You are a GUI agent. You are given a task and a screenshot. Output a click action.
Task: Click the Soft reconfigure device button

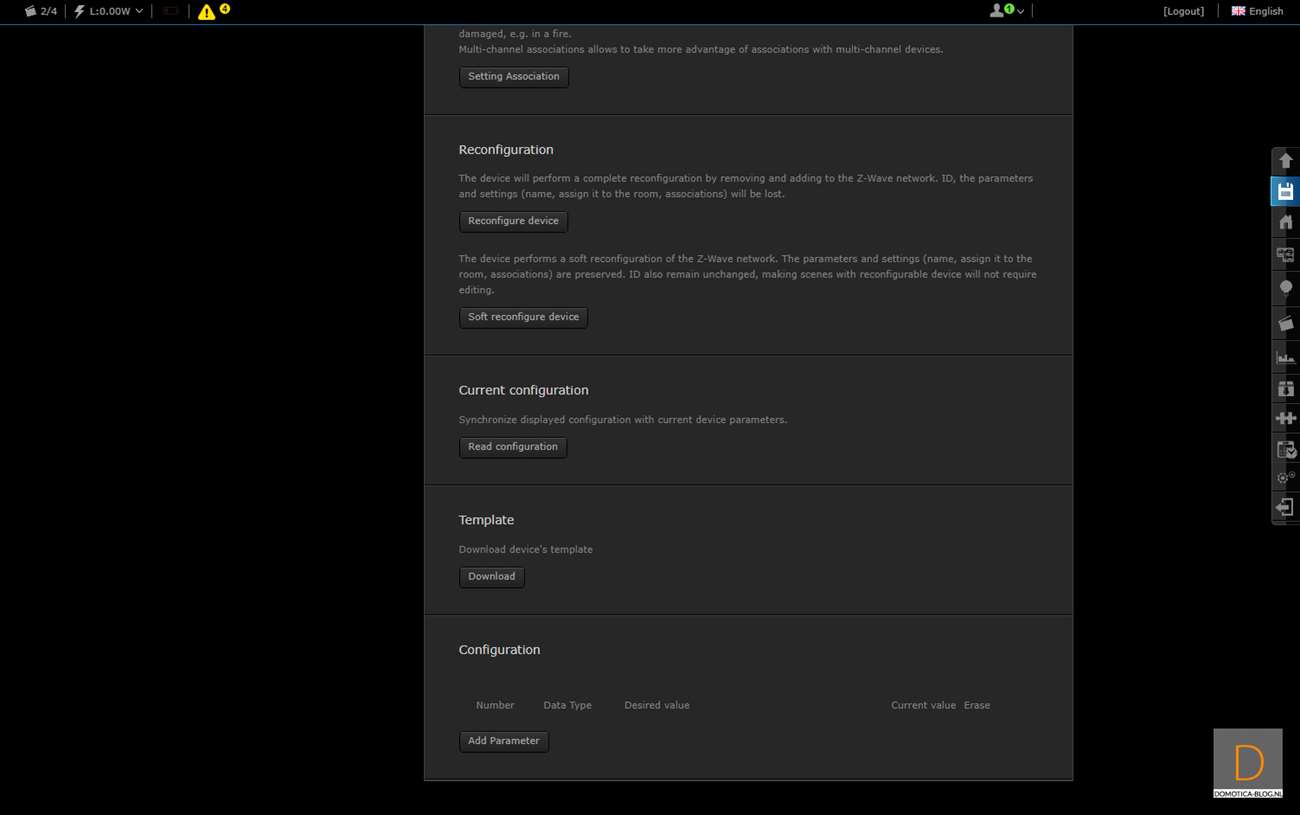point(523,317)
